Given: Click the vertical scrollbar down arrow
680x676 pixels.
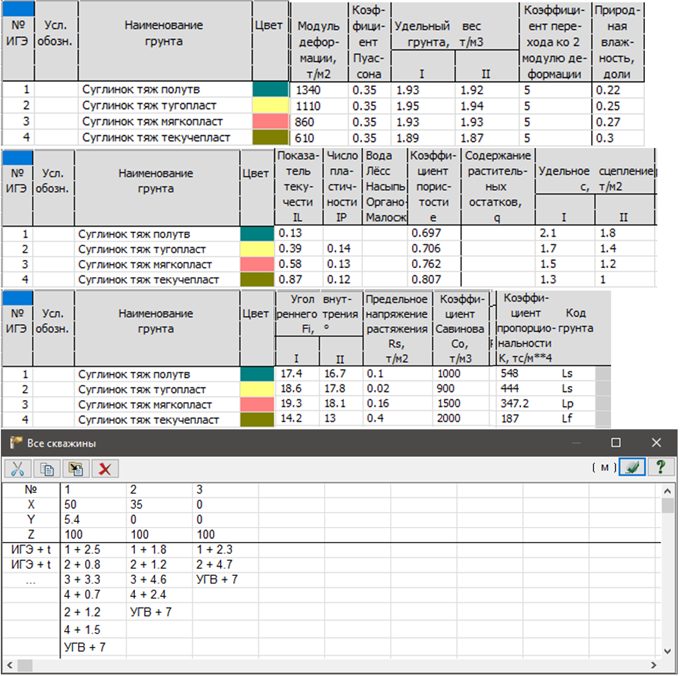Looking at the screenshot, I should 667,651.
